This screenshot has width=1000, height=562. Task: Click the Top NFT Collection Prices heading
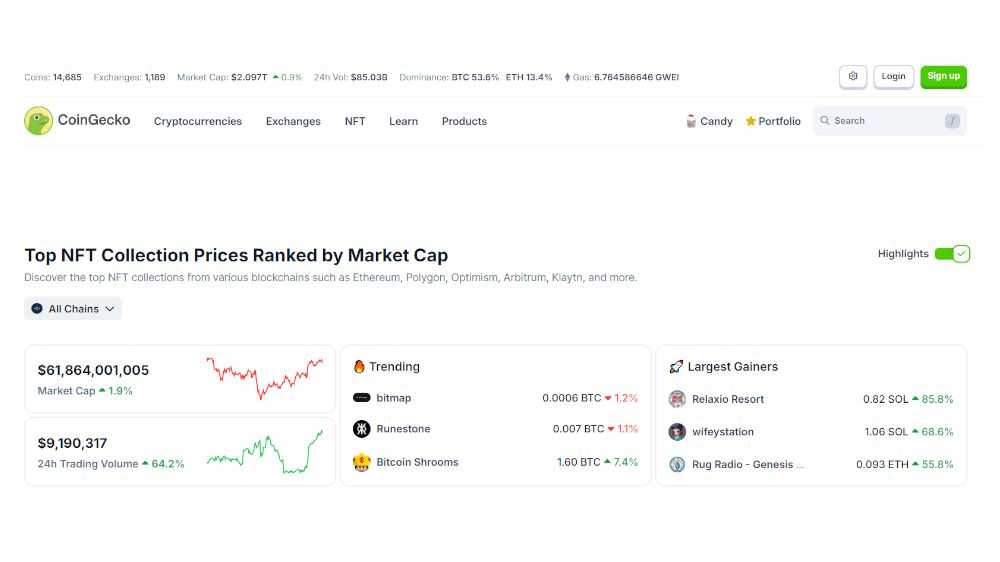click(x=236, y=255)
